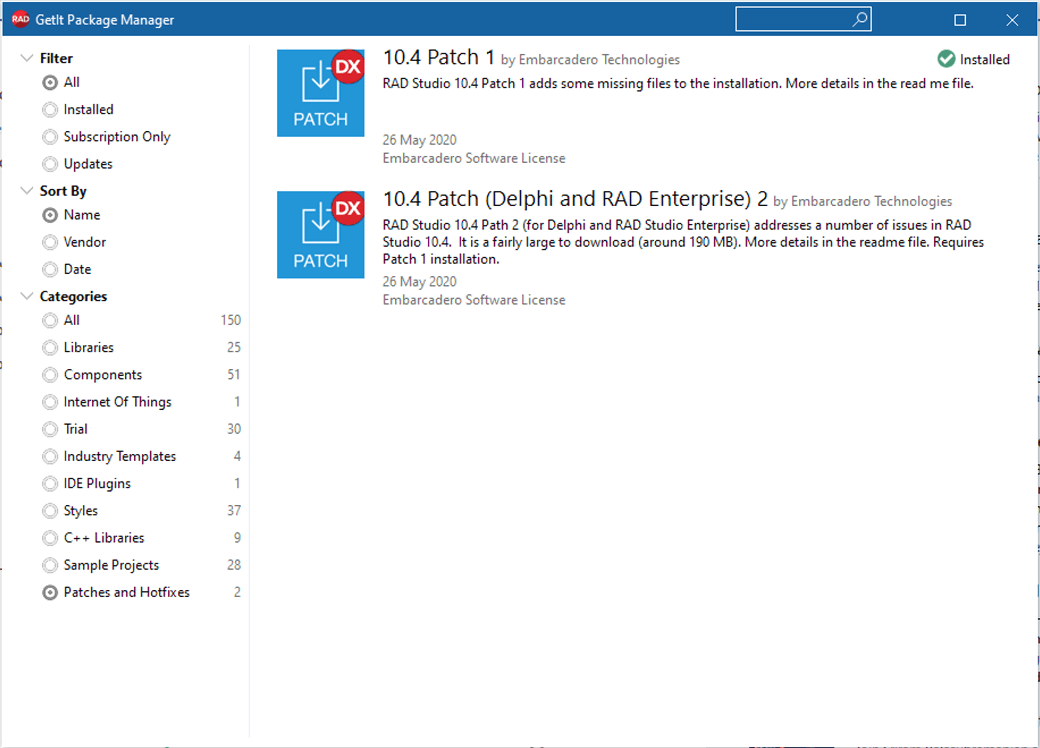Focus the package search field
The height and width of the screenshot is (748, 1040).
[x=803, y=19]
